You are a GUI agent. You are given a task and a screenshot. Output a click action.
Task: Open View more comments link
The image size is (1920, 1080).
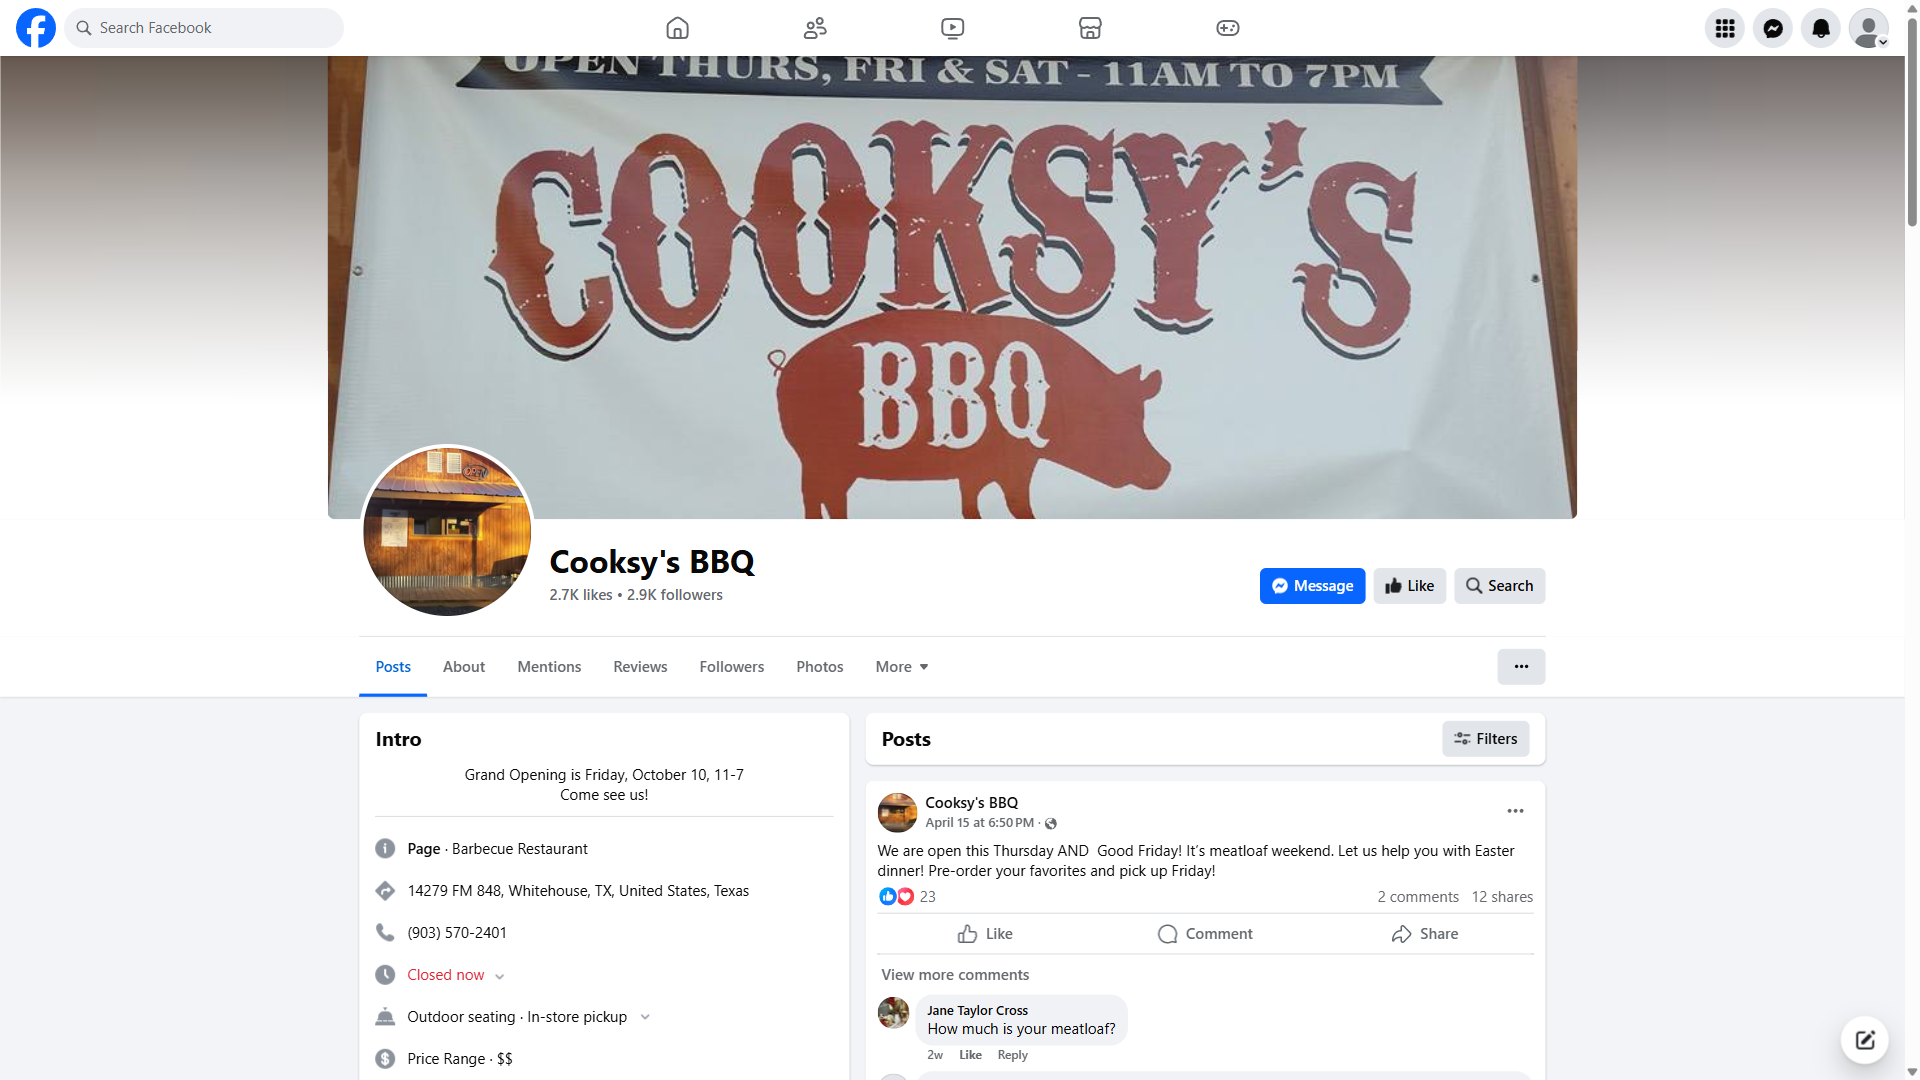pyautogui.click(x=955, y=975)
